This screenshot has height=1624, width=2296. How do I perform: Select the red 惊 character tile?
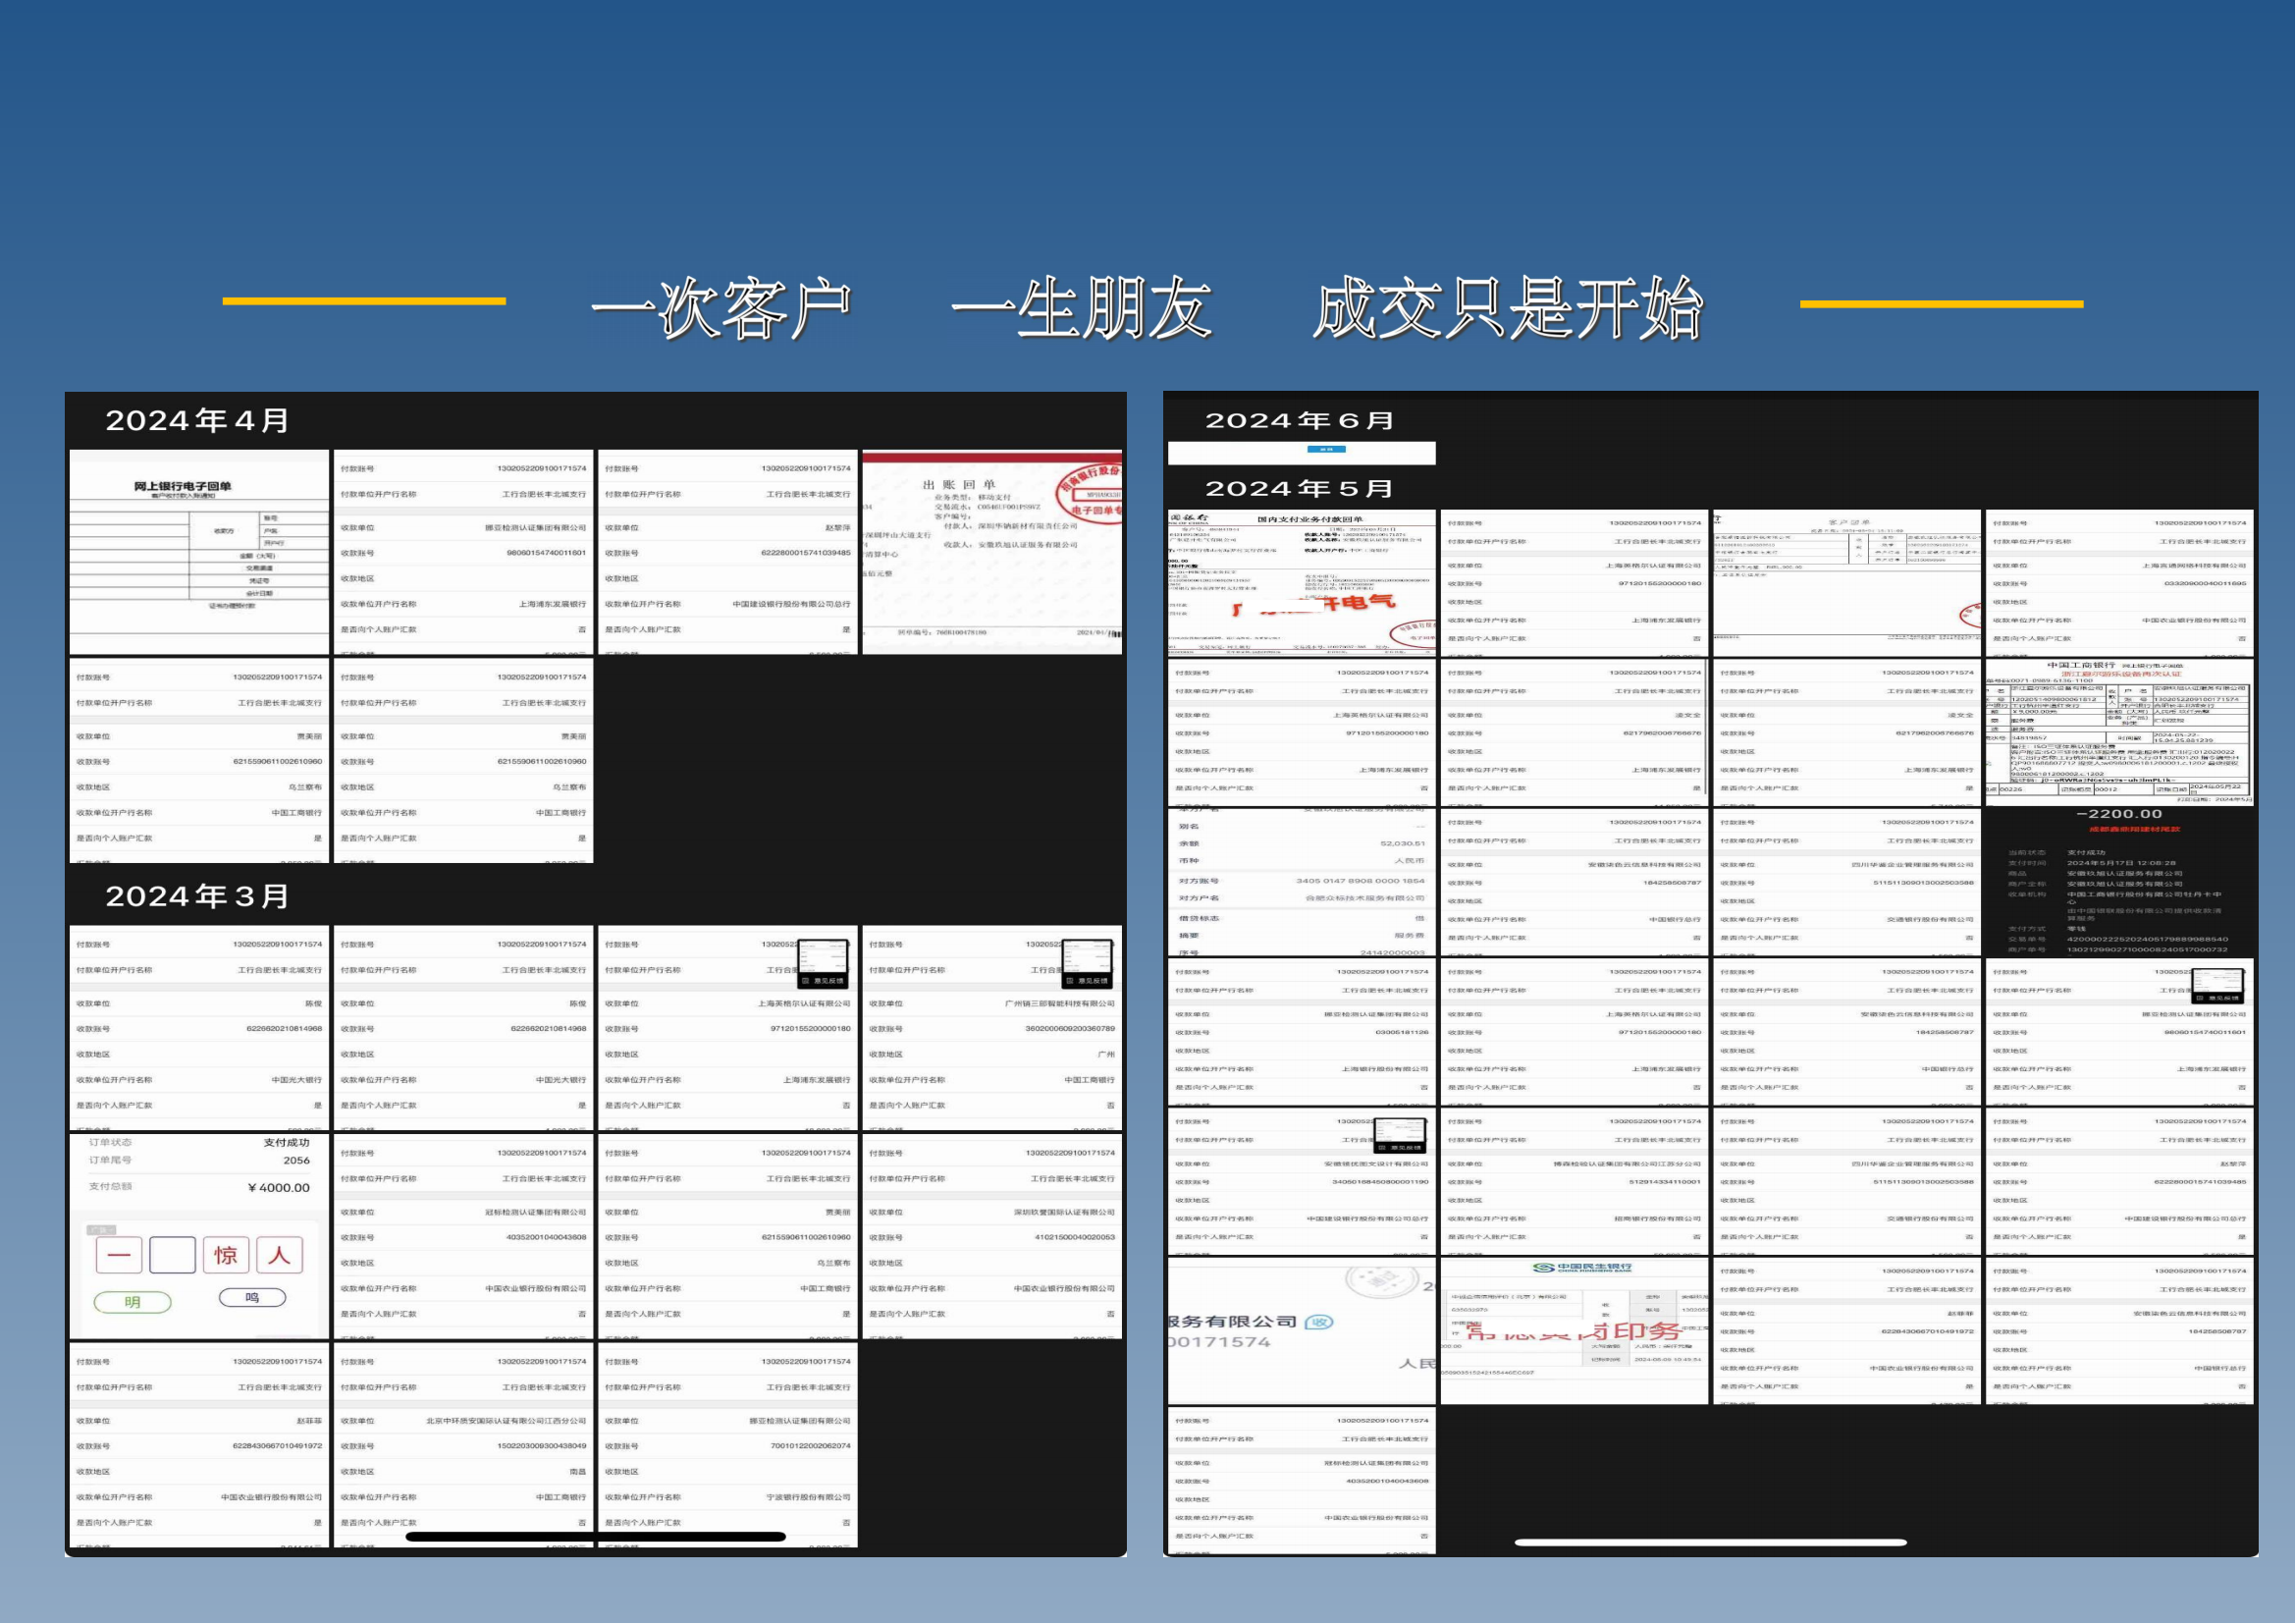226,1255
